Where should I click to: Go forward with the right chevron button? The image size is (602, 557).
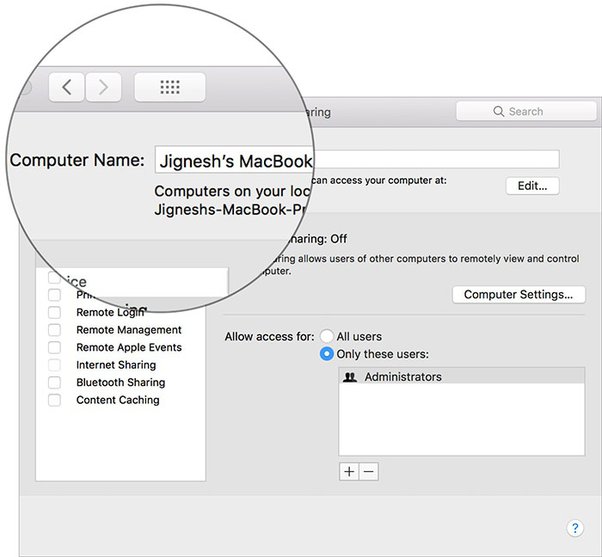pyautogui.click(x=103, y=87)
